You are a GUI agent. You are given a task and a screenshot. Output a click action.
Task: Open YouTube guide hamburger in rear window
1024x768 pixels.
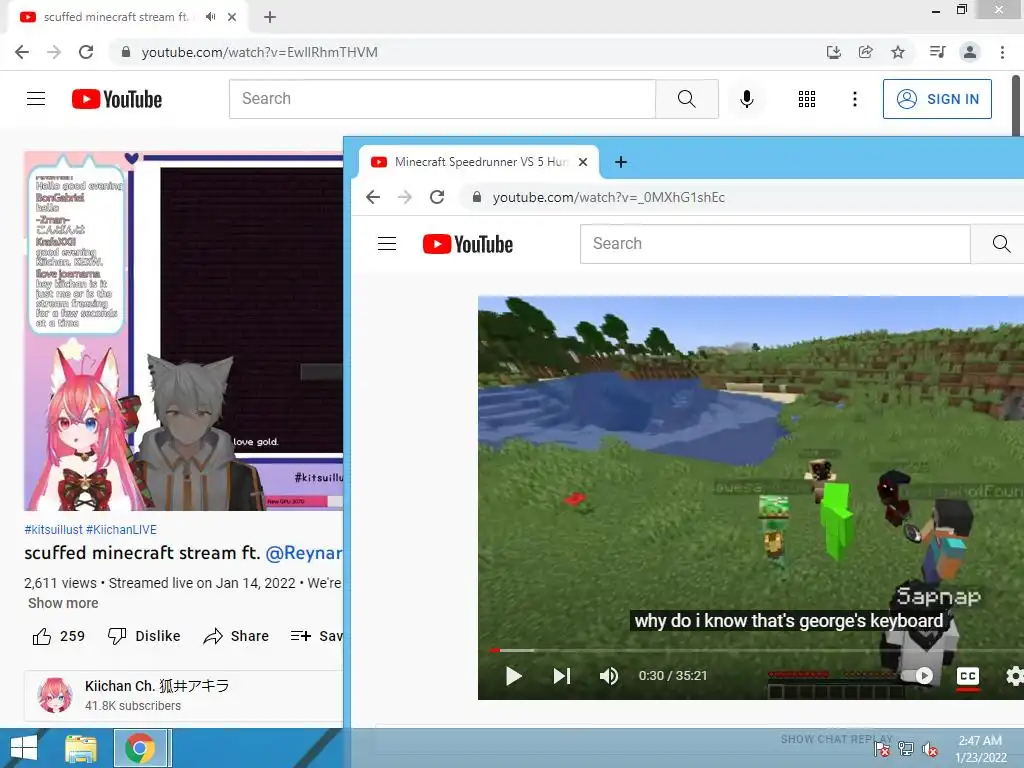point(36,99)
